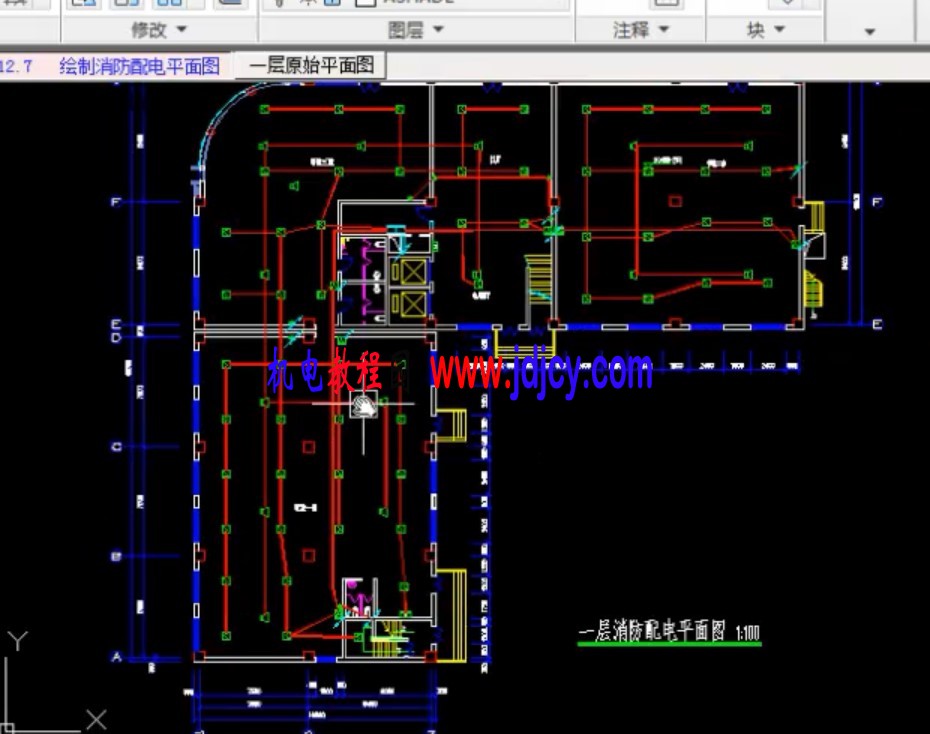Image resolution: width=930 pixels, height=734 pixels.
Task: Open the ribbon overflow arrow after 块
Action: pos(870,31)
